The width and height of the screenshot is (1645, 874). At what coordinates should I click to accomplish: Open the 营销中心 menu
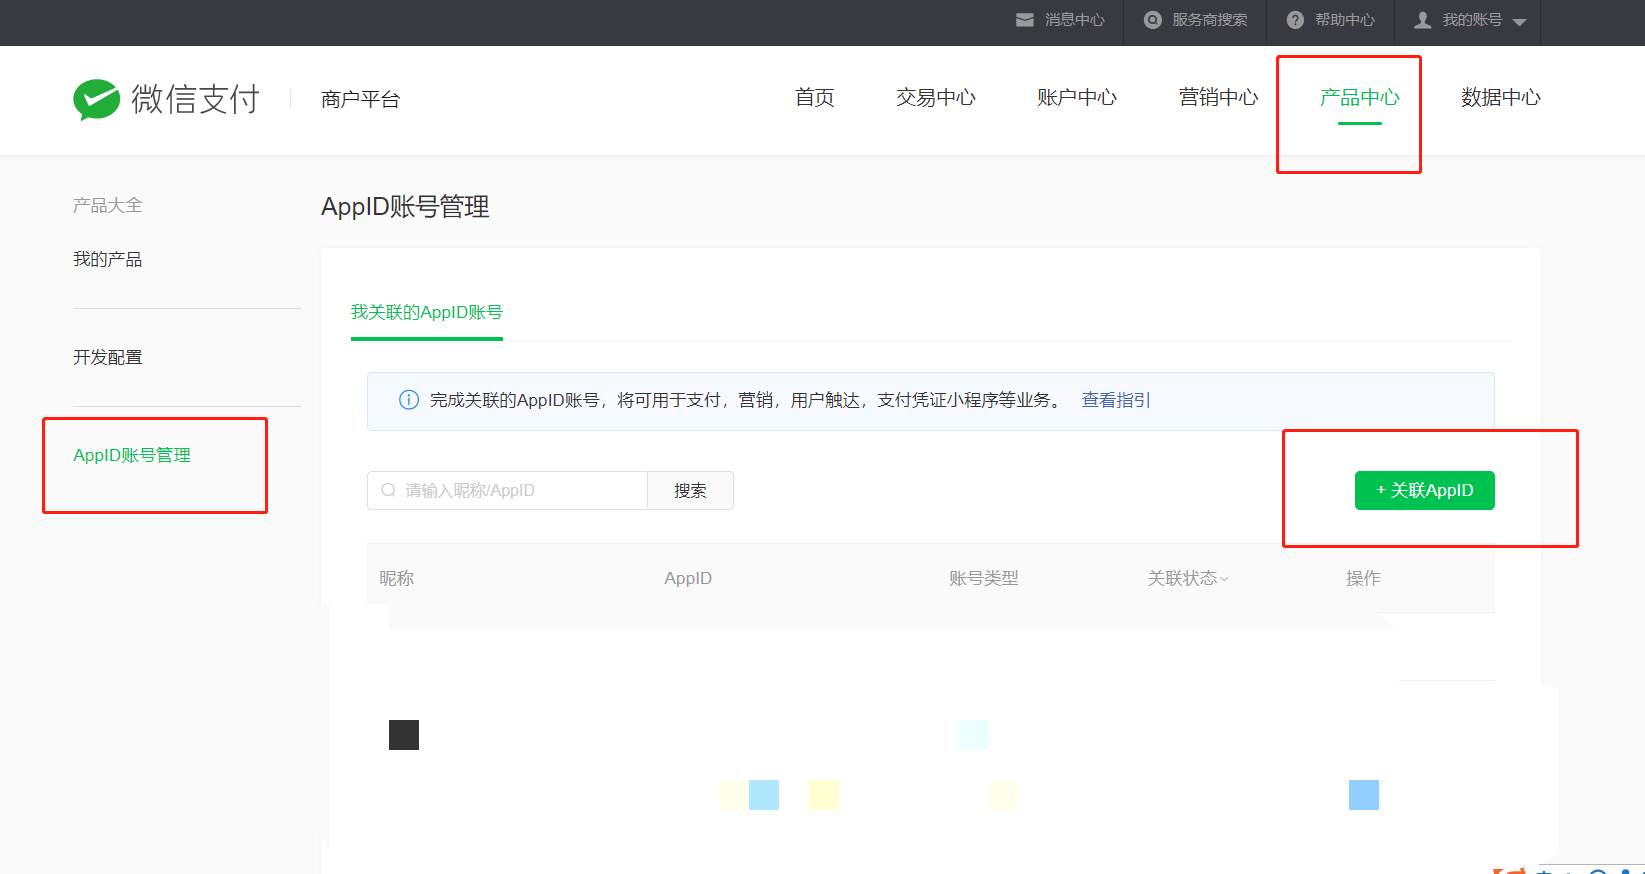1218,97
